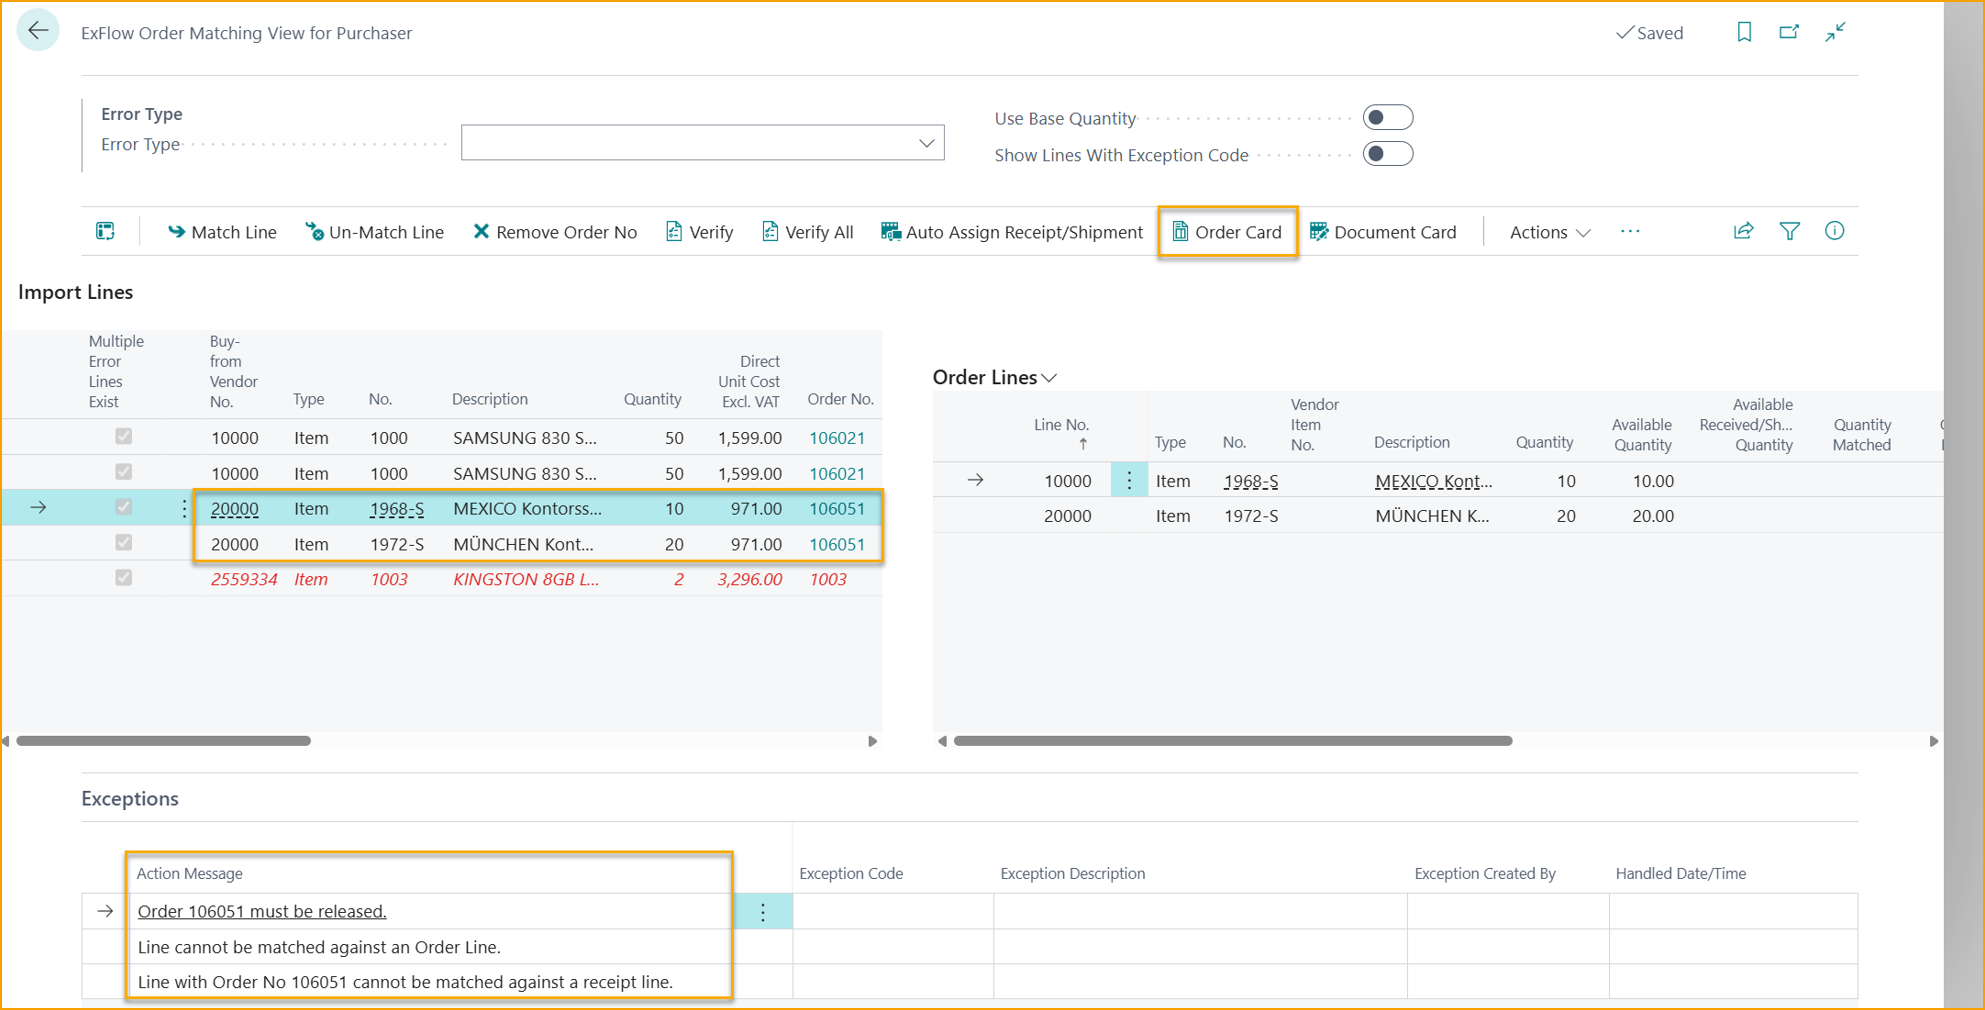Expand the Order Lines section chevron

(1049, 378)
